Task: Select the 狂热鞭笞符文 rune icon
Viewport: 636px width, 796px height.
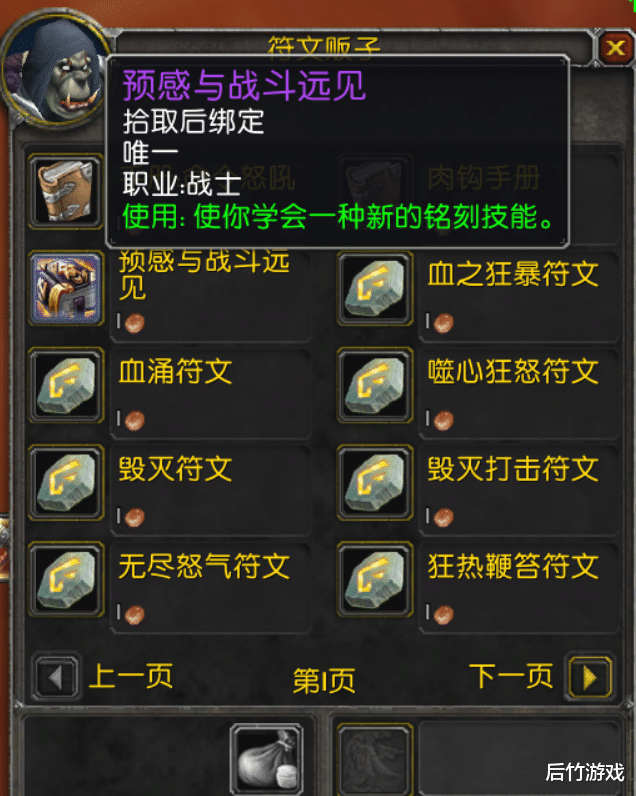Action: pos(375,580)
